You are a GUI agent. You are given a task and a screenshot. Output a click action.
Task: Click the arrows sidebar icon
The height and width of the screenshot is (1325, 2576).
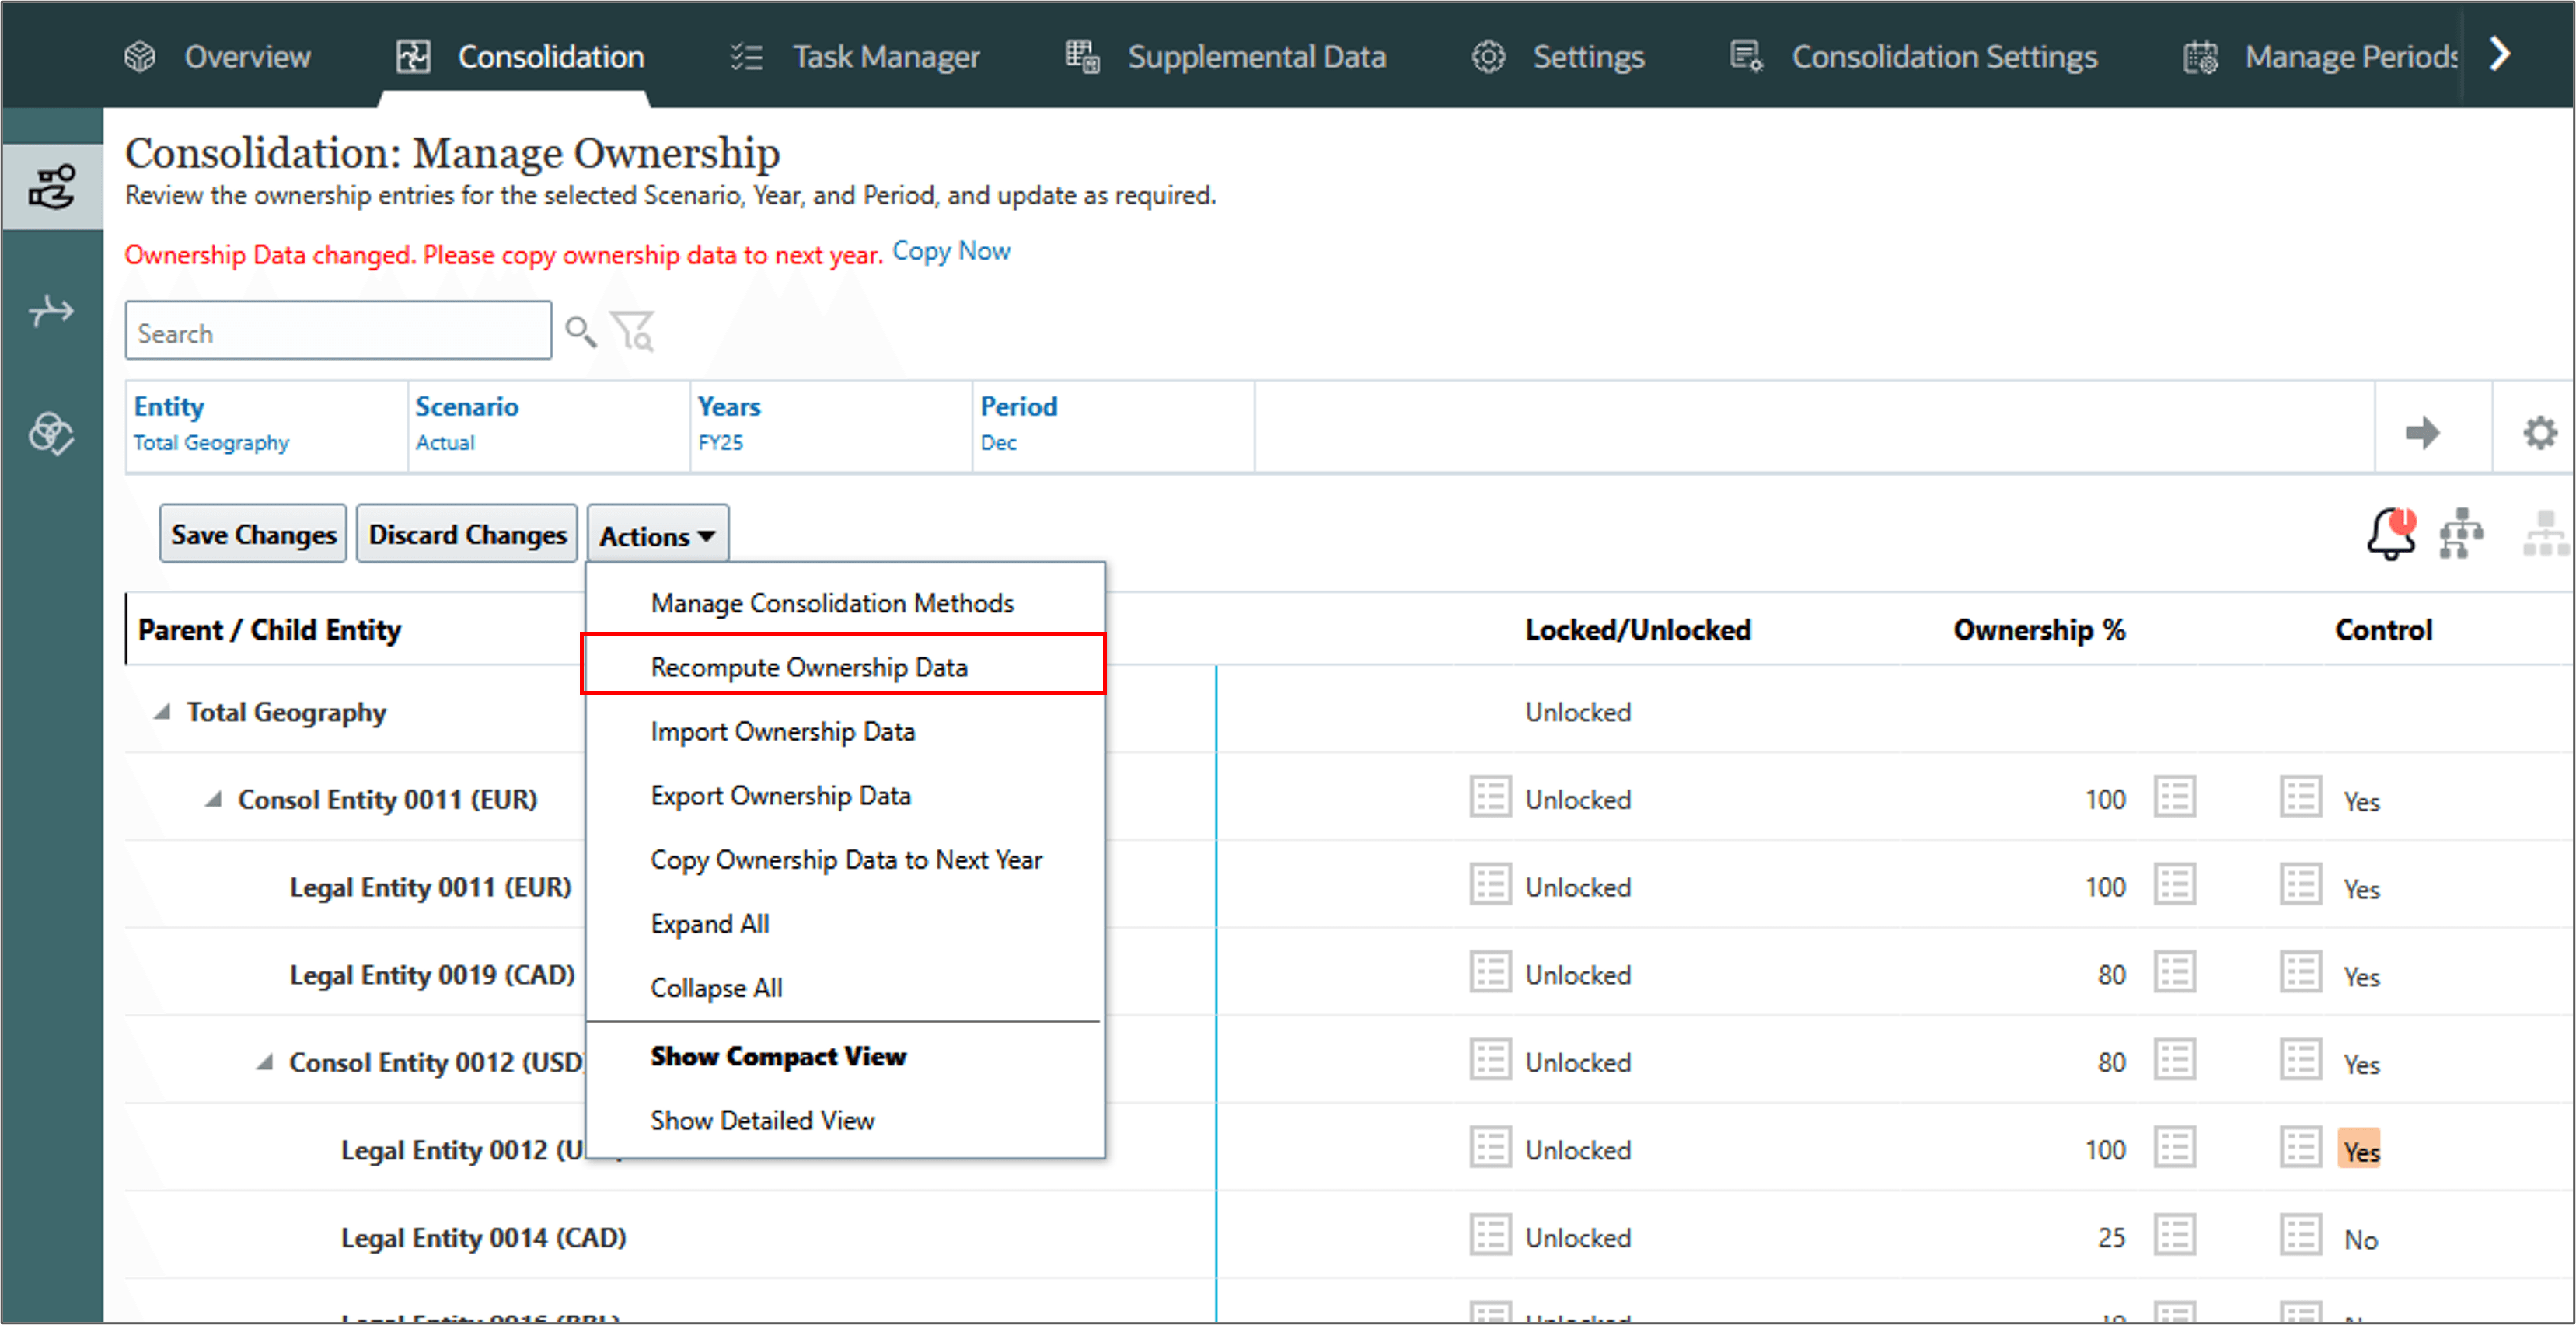click(x=52, y=311)
